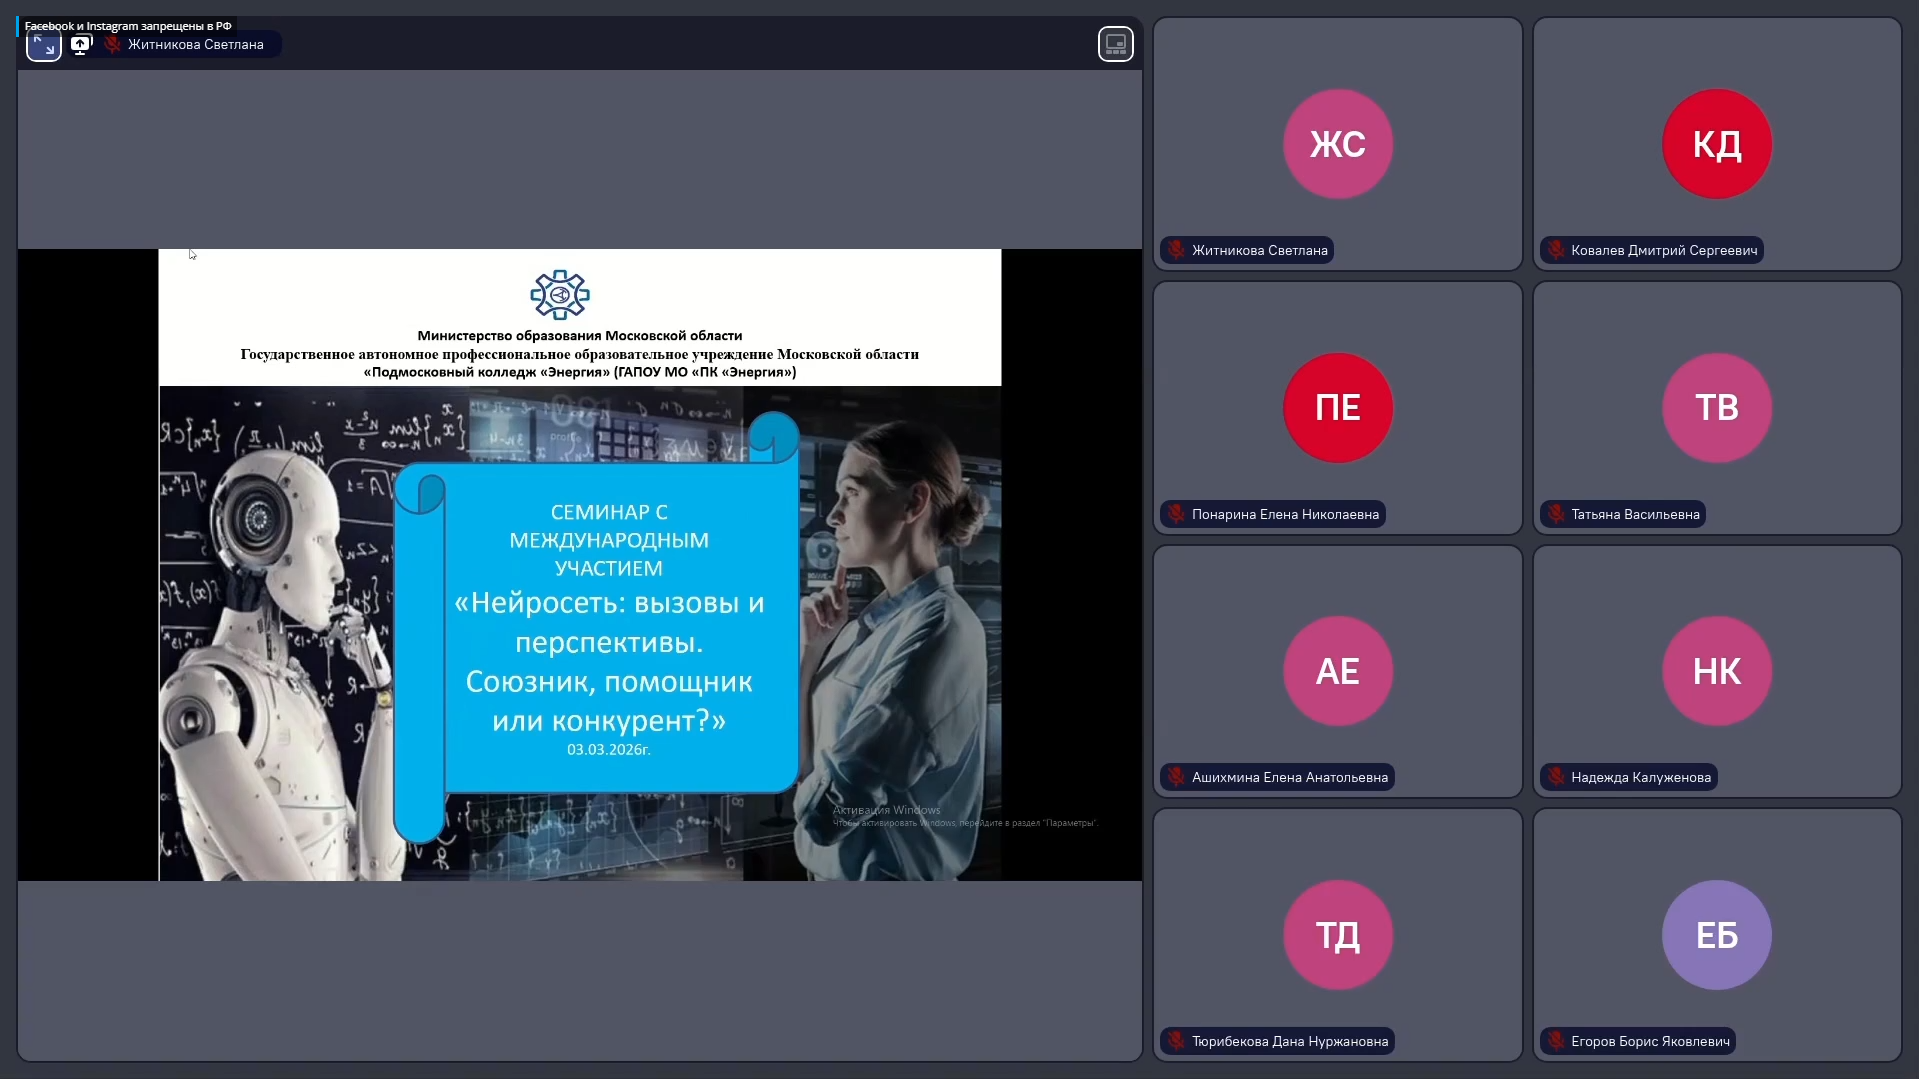Click the muted mic icon on the presenter label

(x=113, y=45)
